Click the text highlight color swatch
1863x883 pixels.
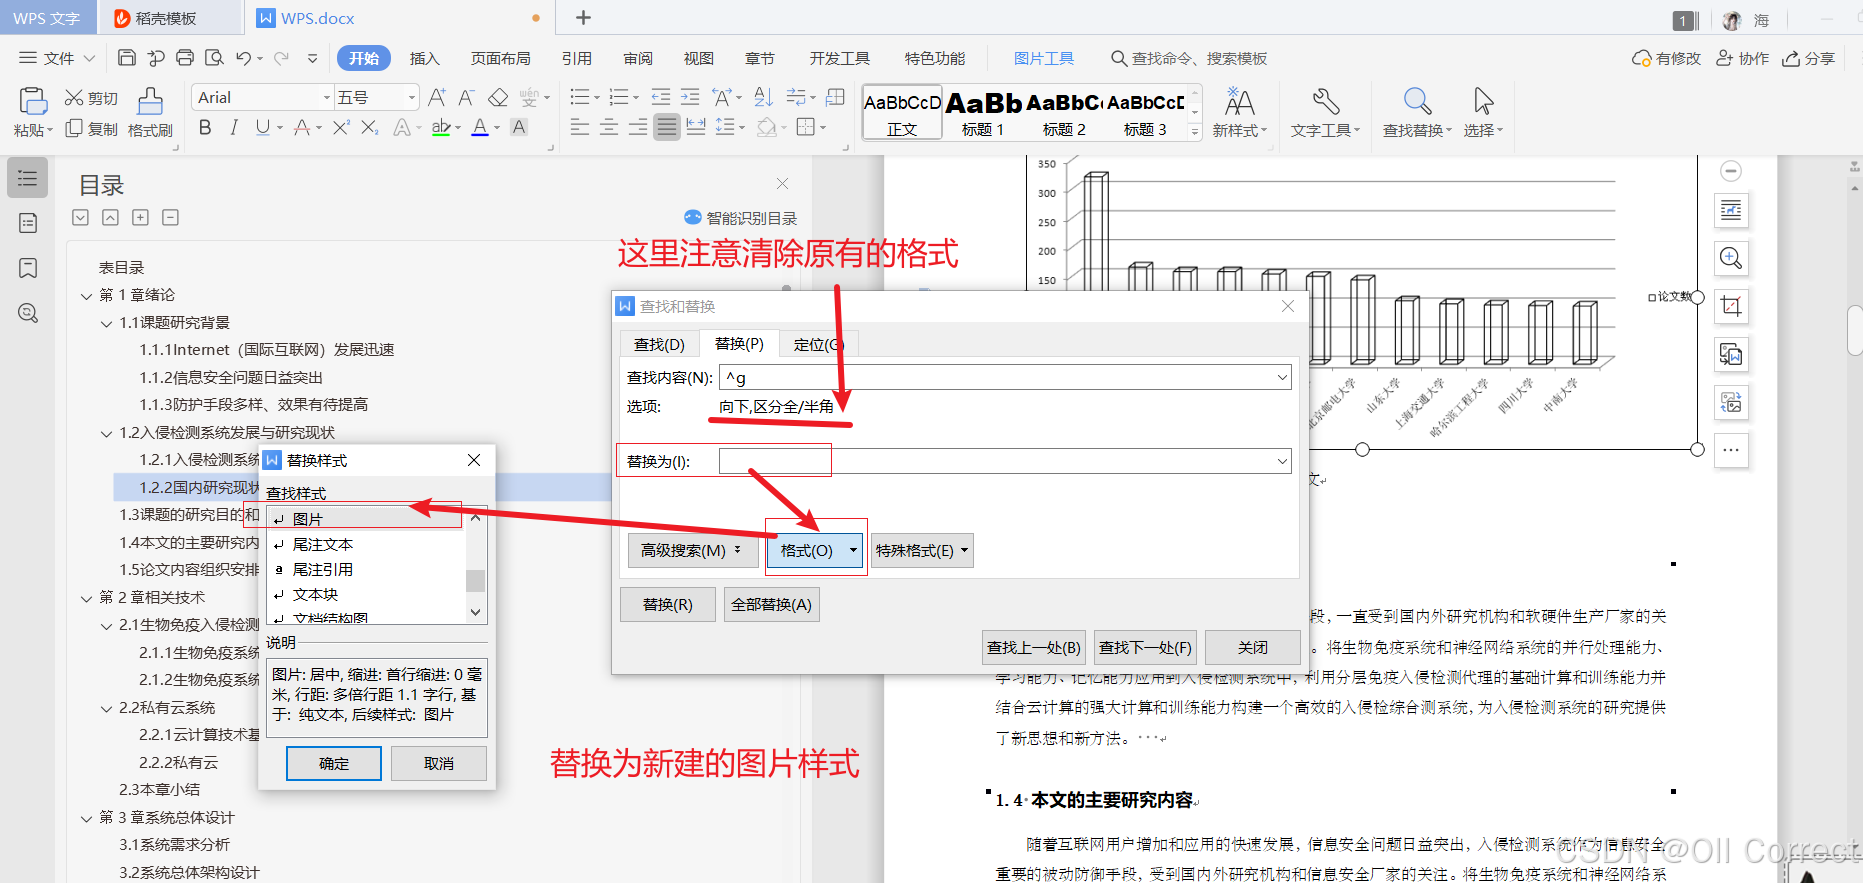[x=441, y=127]
